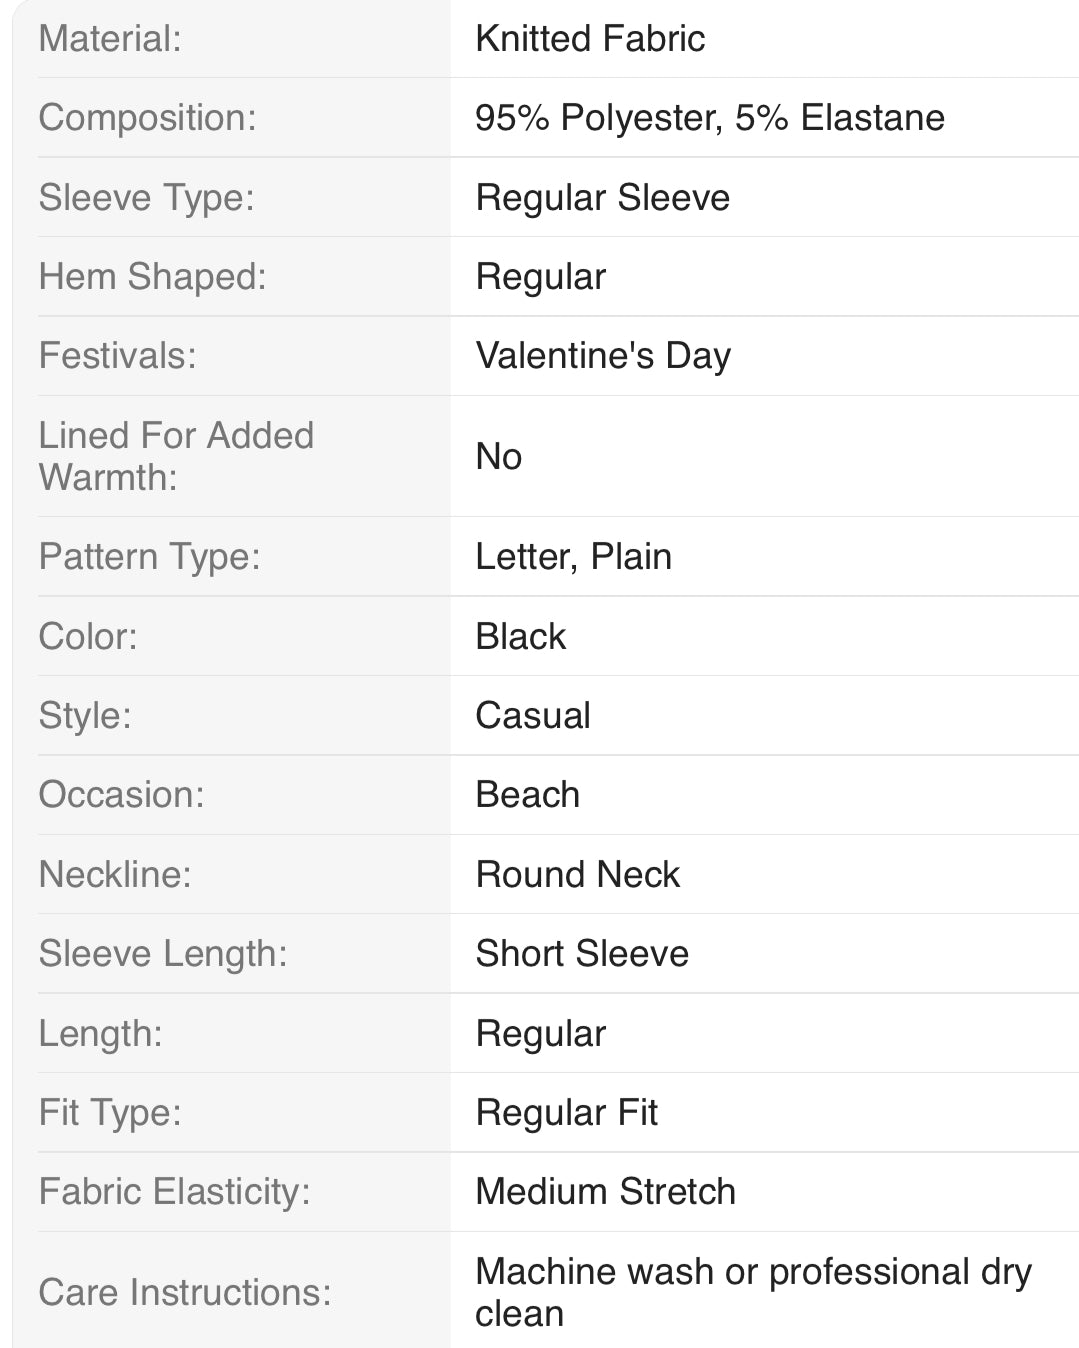Click the 'Knitted Fabric' material value
The image size is (1079, 1348).
pyautogui.click(x=590, y=39)
